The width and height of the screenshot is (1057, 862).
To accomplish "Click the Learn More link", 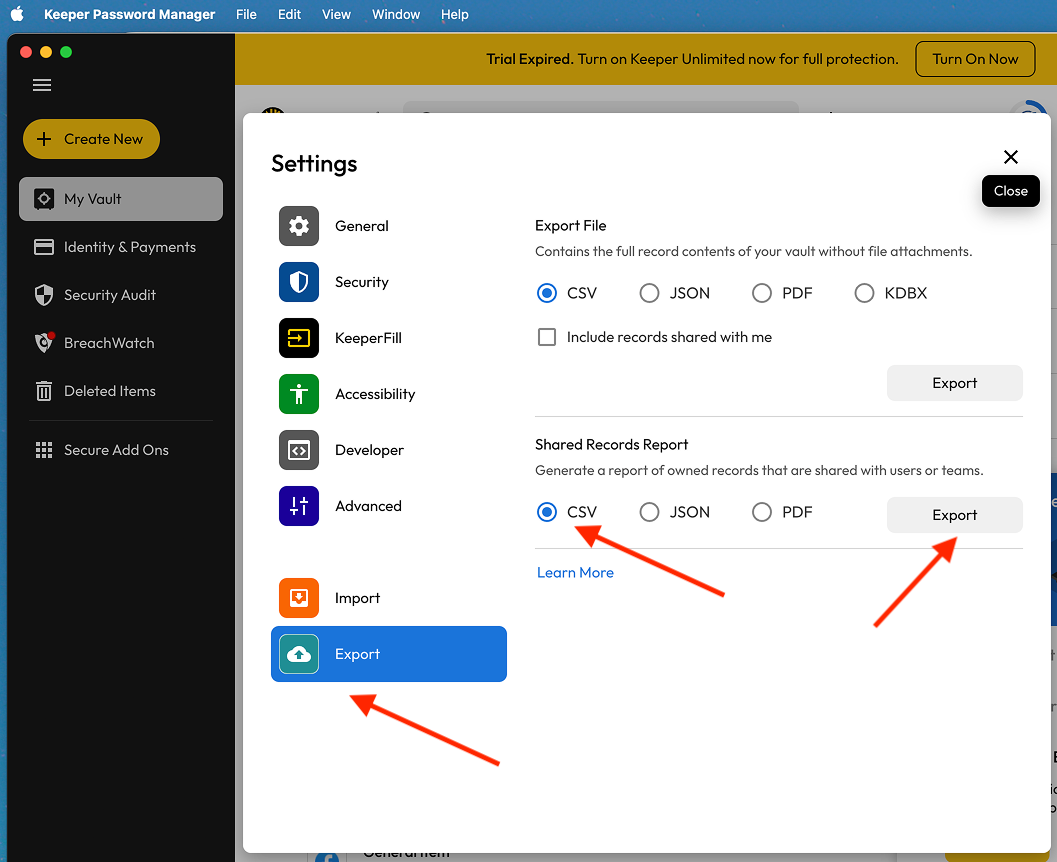I will [x=575, y=572].
